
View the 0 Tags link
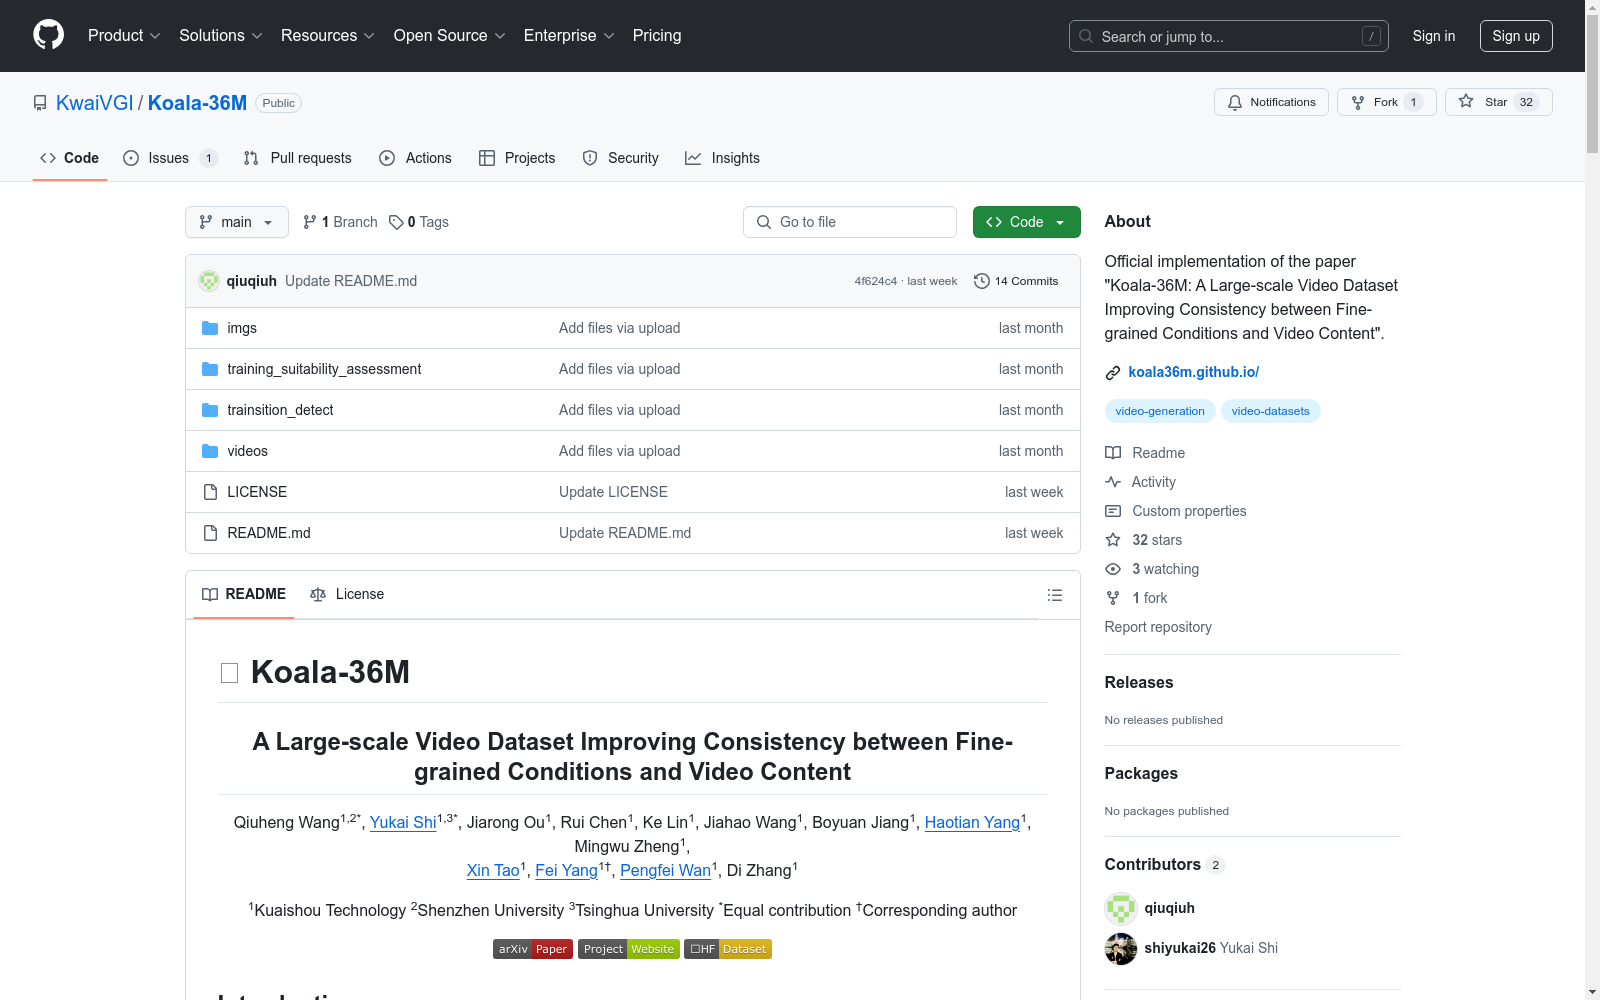[x=419, y=222]
